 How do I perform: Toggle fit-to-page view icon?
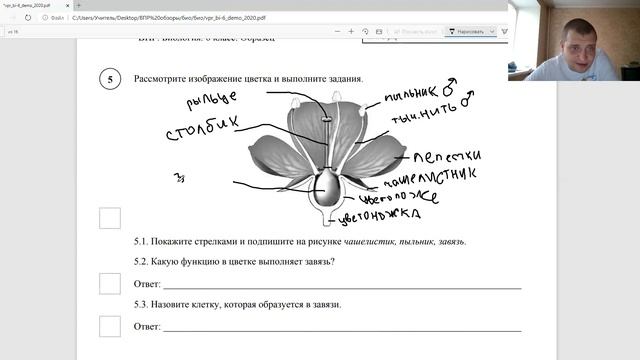(x=379, y=31)
